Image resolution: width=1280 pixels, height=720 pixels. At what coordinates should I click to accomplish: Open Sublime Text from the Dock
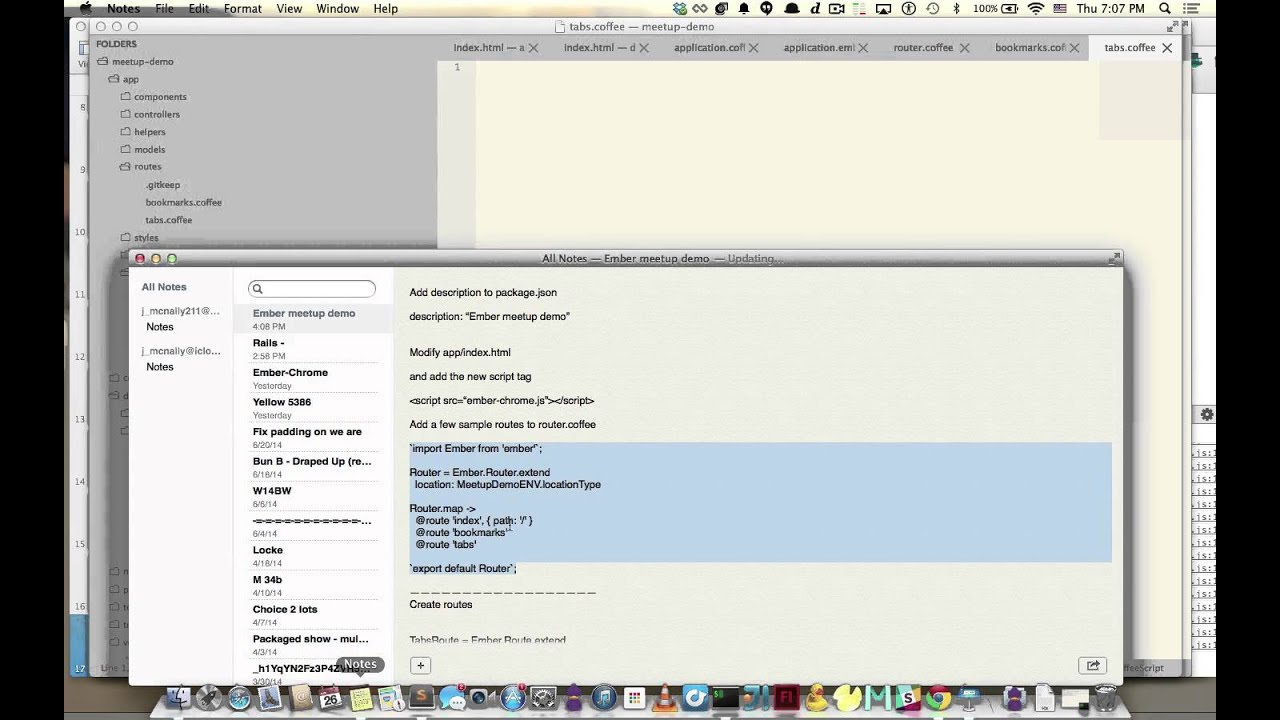click(422, 697)
